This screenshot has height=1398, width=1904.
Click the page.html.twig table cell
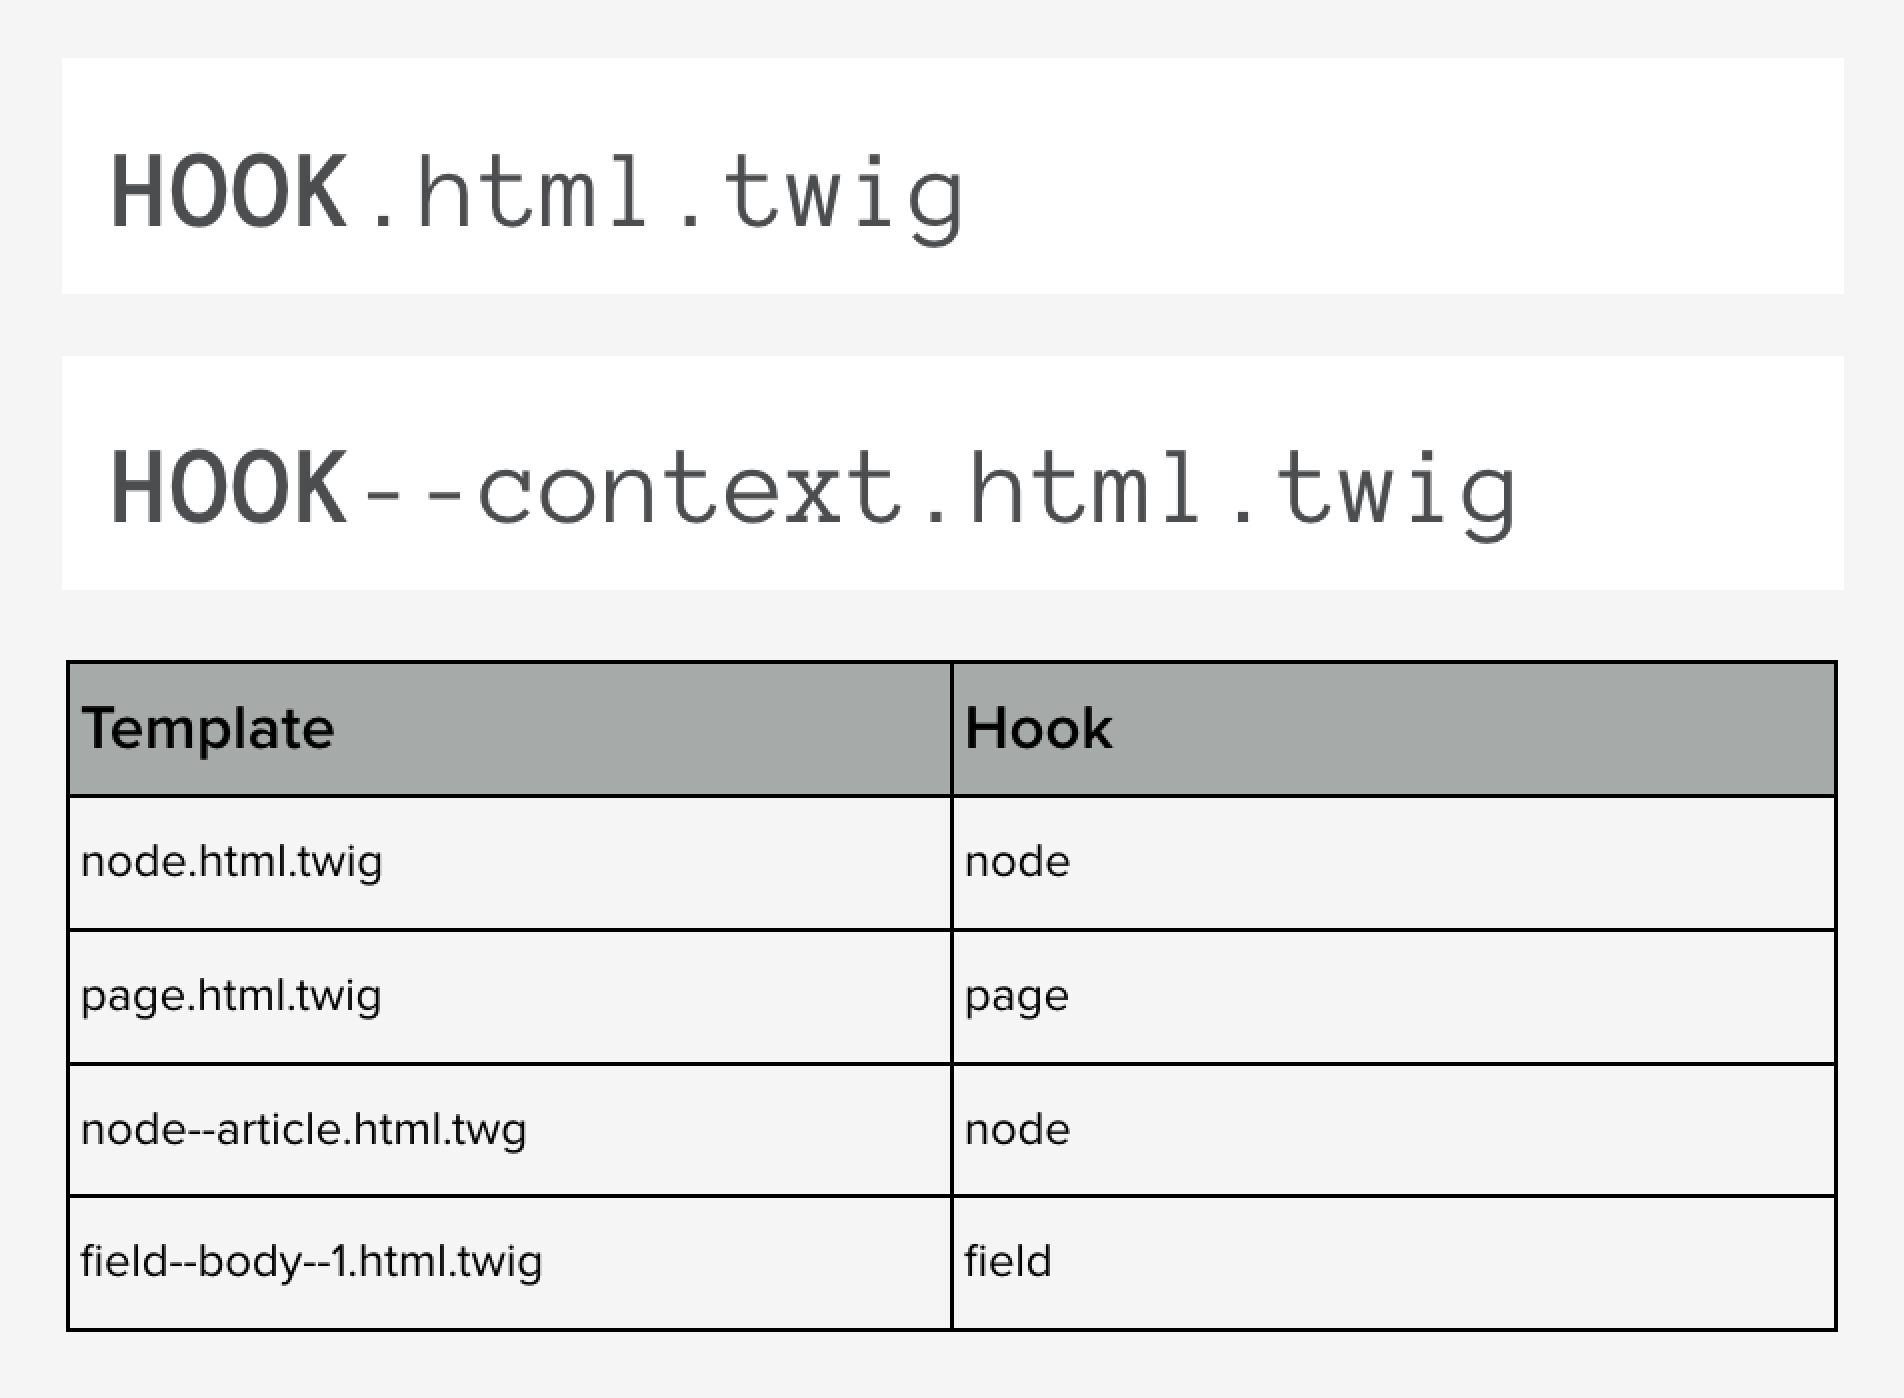coord(231,996)
